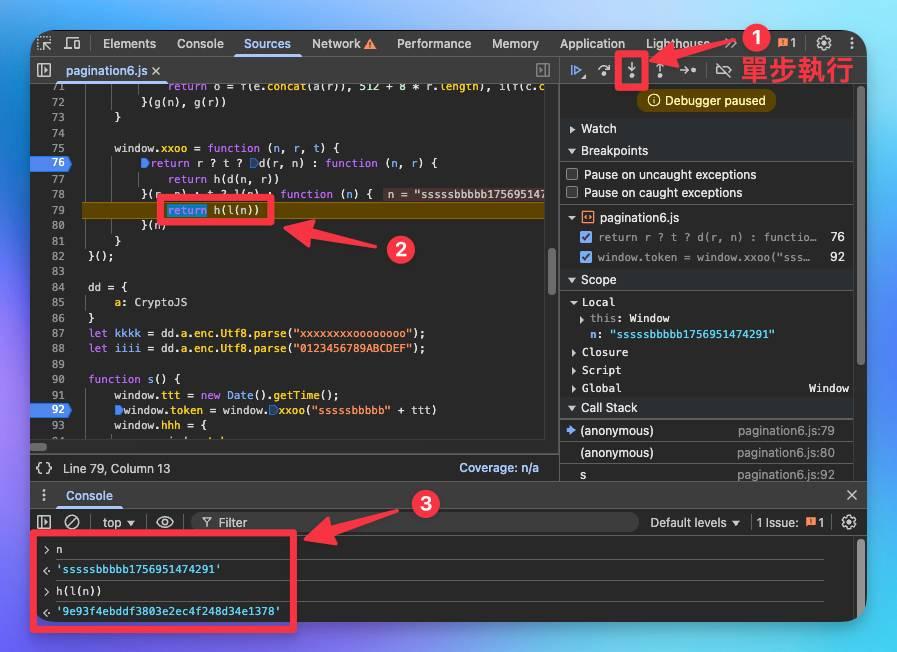Open the Memory tab
The height and width of the screenshot is (652, 897).
pyautogui.click(x=515, y=43)
